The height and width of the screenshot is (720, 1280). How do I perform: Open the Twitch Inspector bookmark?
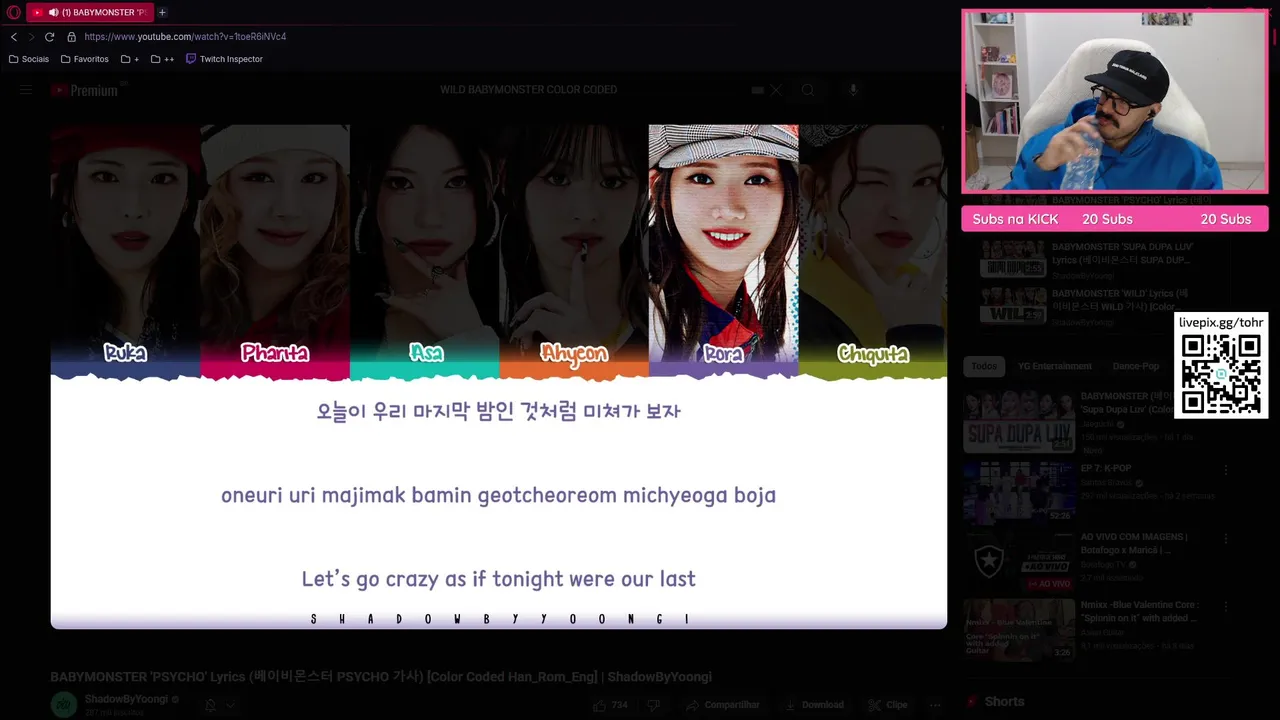(224, 59)
